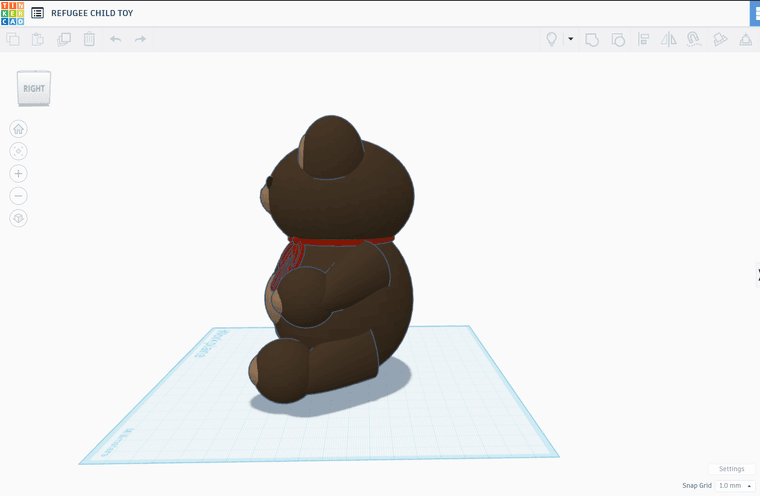The height and width of the screenshot is (496, 760).
Task: Click the RIGHT face of the view cube
Action: click(x=34, y=88)
